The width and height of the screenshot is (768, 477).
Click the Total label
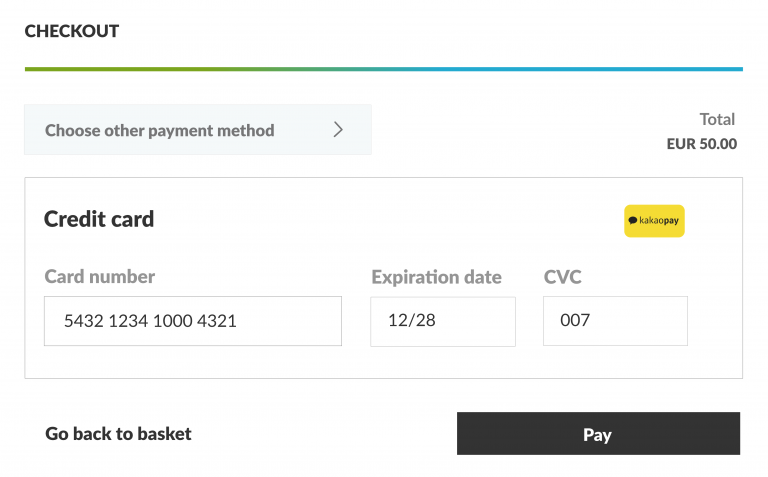[717, 119]
